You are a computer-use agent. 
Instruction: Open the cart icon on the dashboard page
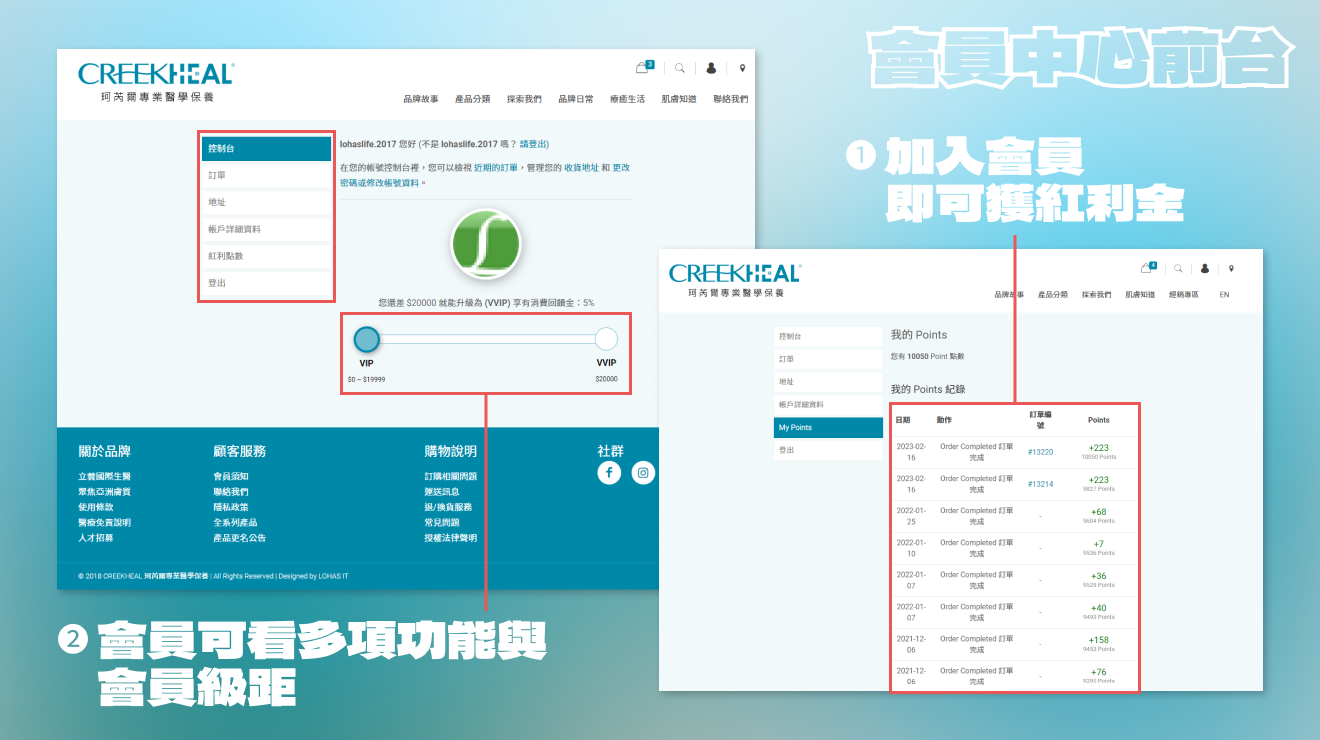(x=643, y=68)
